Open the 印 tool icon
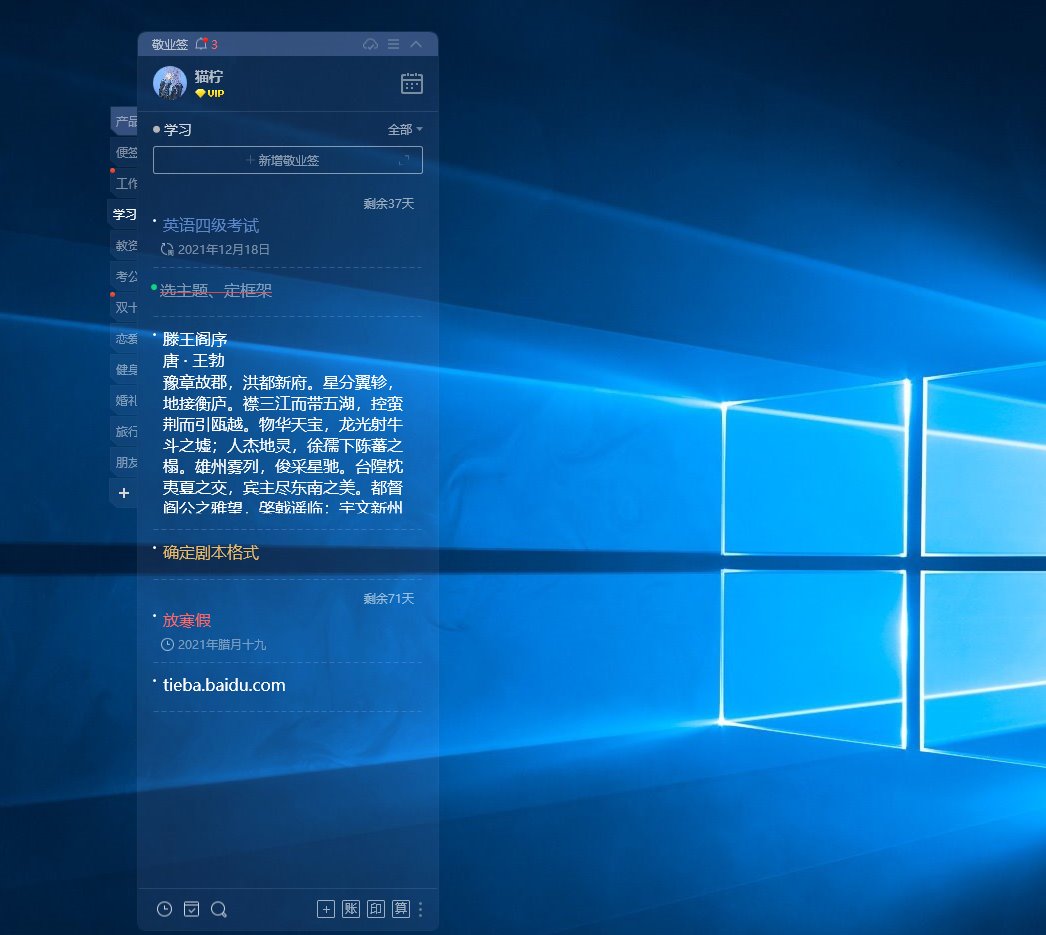Image resolution: width=1046 pixels, height=935 pixels. point(376,909)
